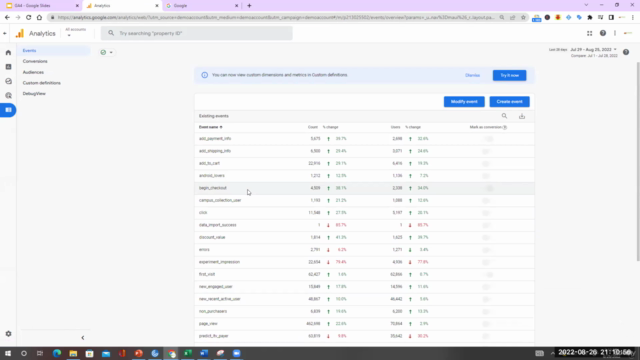Click the Count column header

coord(313,127)
